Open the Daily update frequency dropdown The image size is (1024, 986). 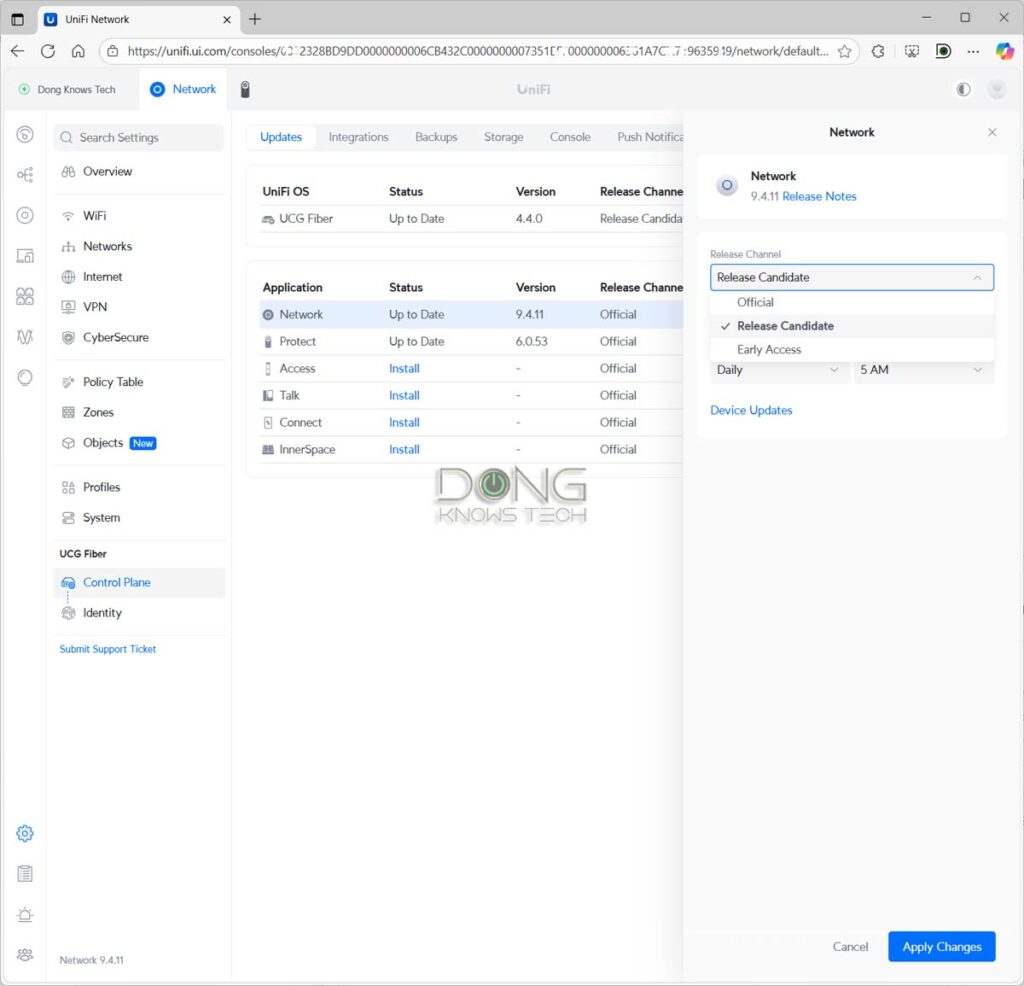click(x=778, y=370)
